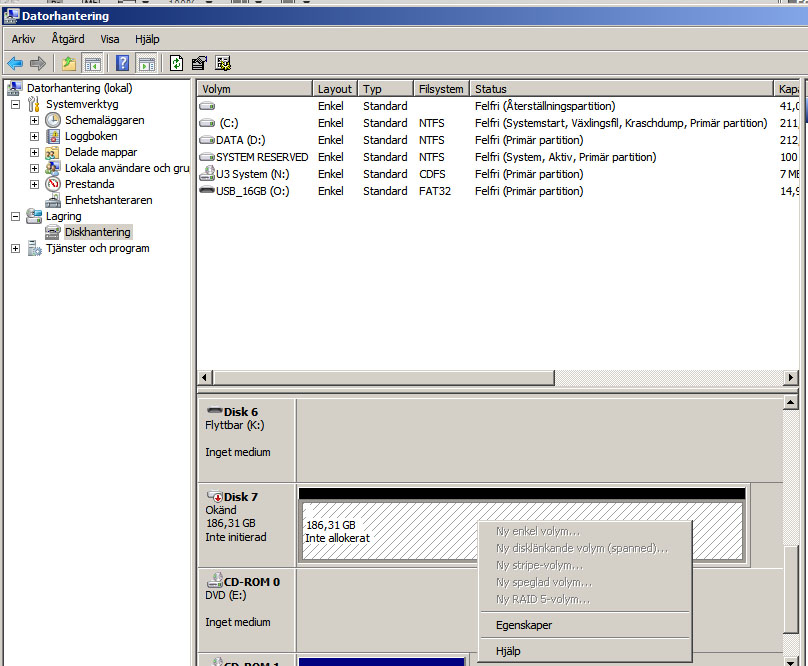Click the USB_16GB volume drive icon

point(207,190)
